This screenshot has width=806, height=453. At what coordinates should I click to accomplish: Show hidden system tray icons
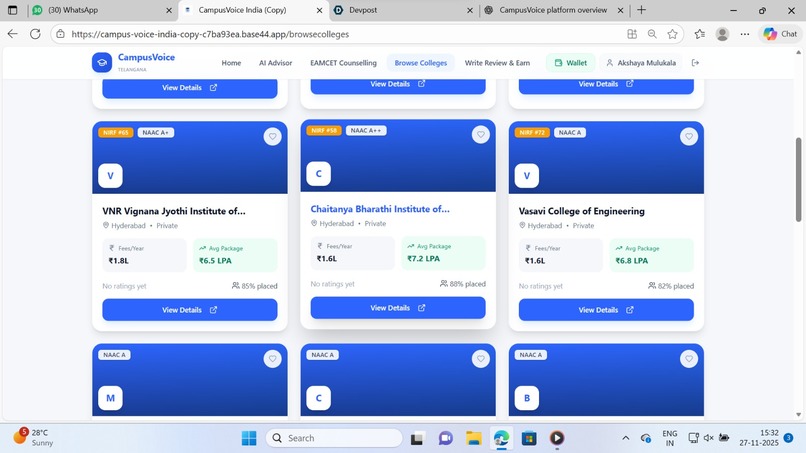[626, 438]
